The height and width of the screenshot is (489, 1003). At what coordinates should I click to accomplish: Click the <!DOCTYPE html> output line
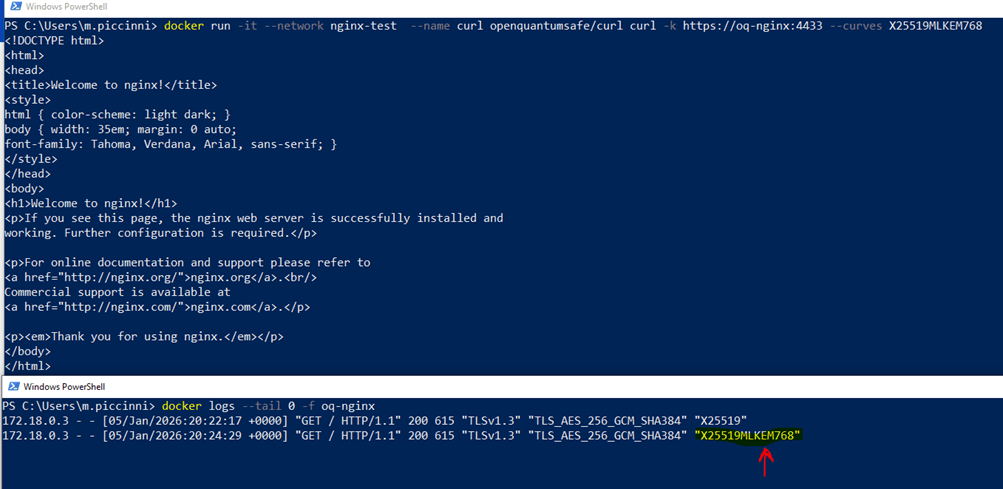click(x=54, y=40)
